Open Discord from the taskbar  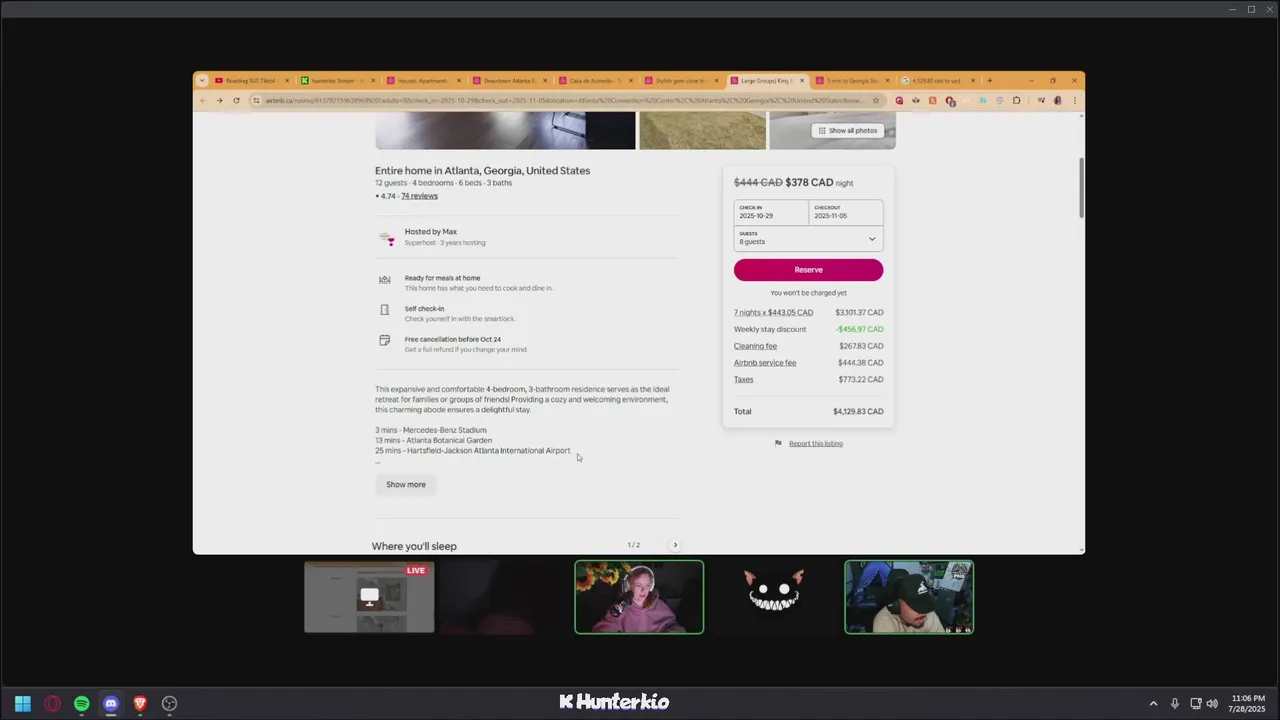pyautogui.click(x=110, y=704)
